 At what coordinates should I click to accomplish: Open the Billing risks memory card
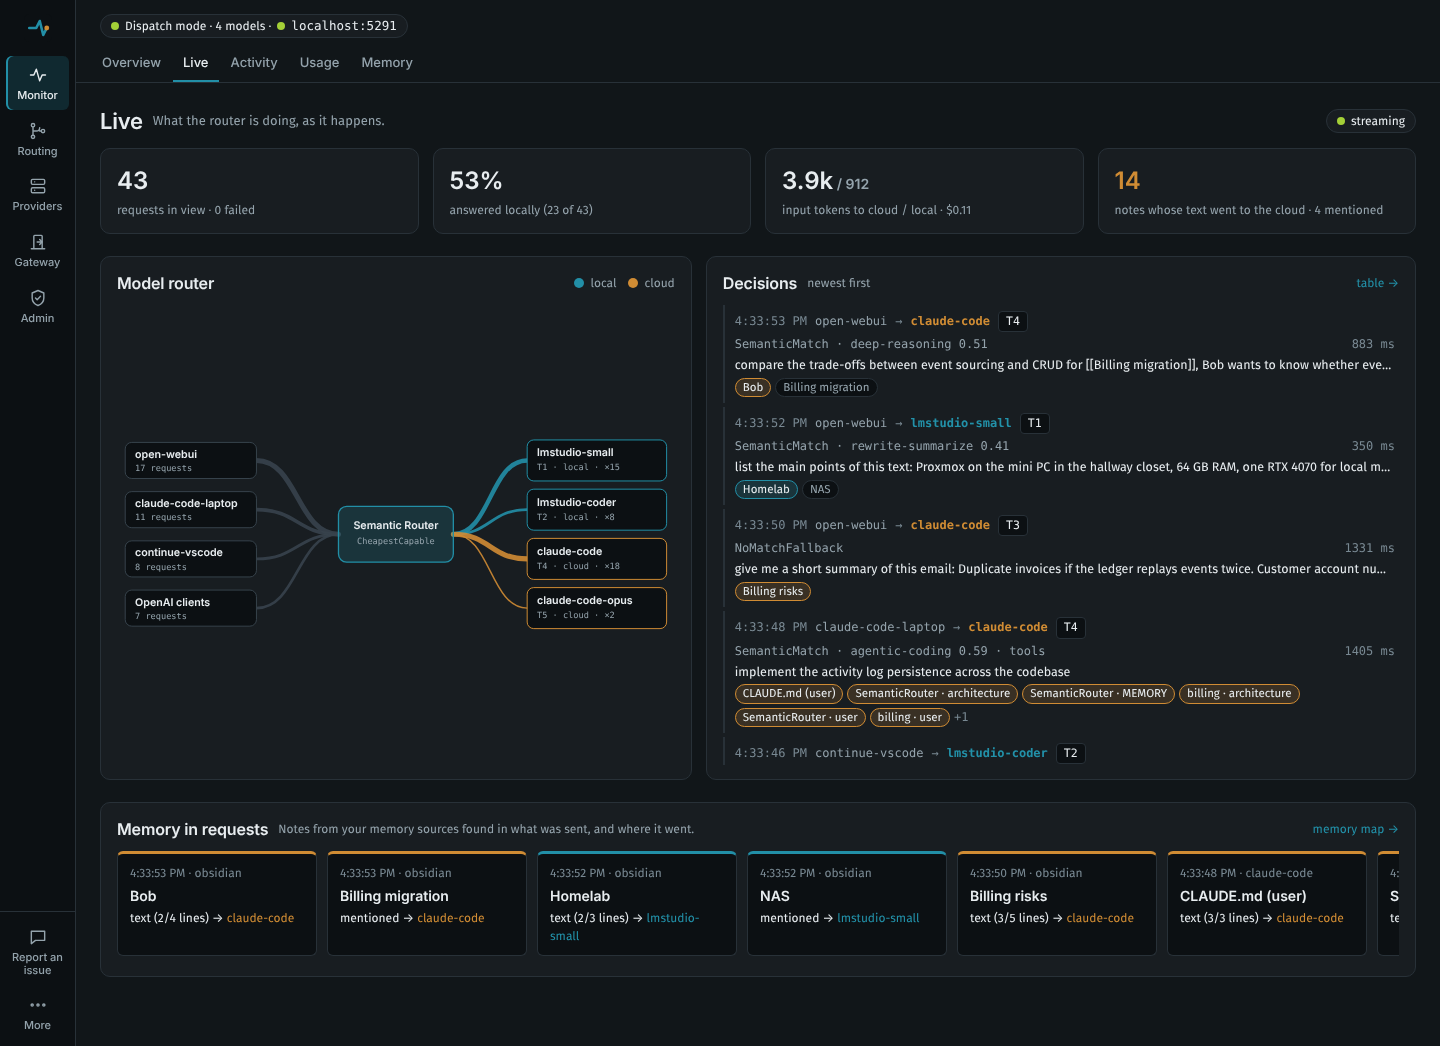(x=1057, y=903)
